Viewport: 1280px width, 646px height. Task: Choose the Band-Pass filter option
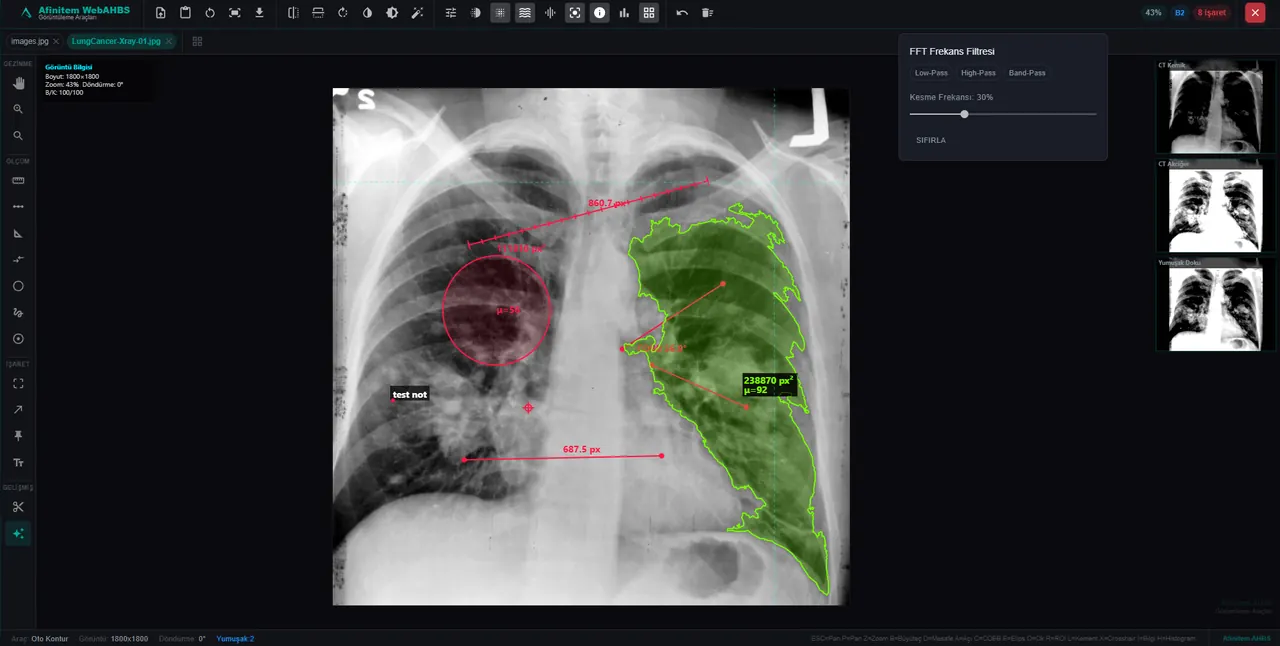[x=1027, y=73]
